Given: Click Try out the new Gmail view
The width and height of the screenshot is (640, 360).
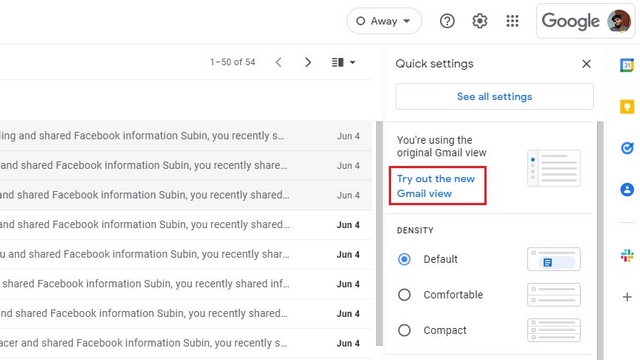Looking at the screenshot, I should 436,186.
